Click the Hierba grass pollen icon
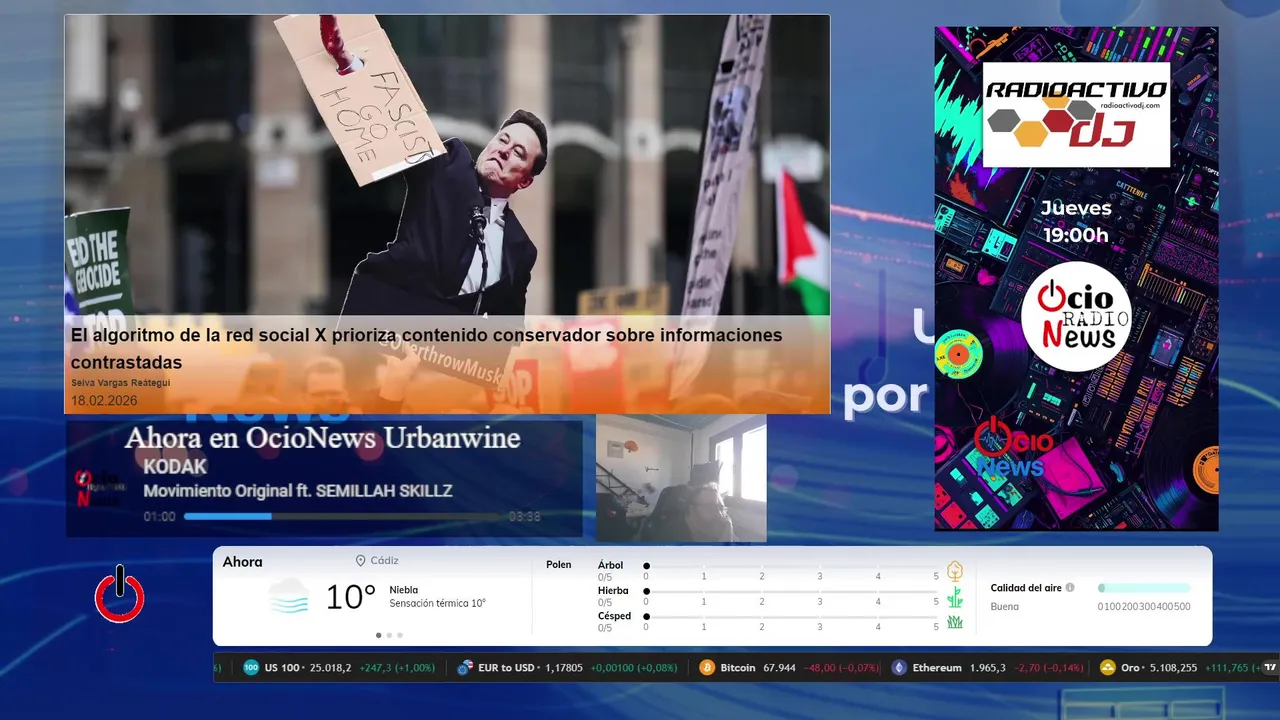 coord(955,597)
